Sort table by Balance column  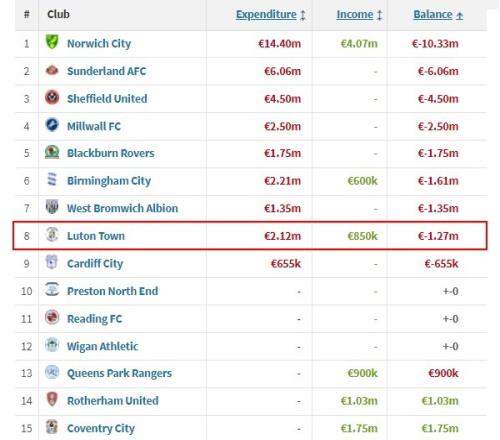click(433, 15)
